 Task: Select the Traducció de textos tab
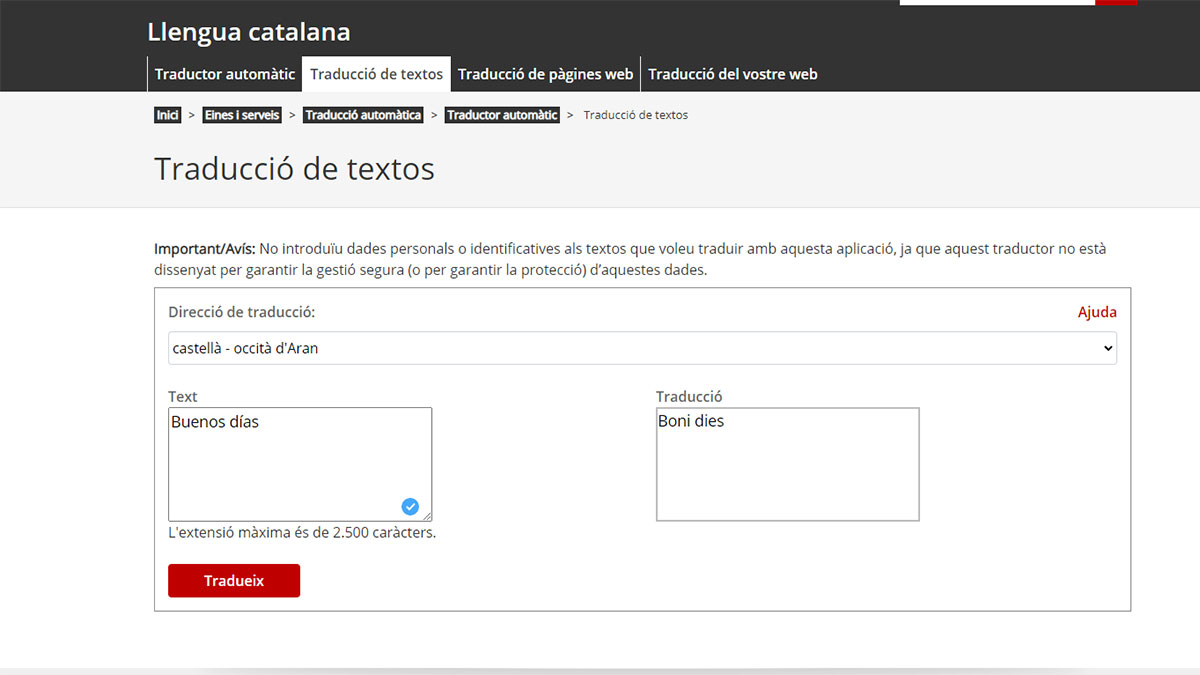pyautogui.click(x=376, y=74)
